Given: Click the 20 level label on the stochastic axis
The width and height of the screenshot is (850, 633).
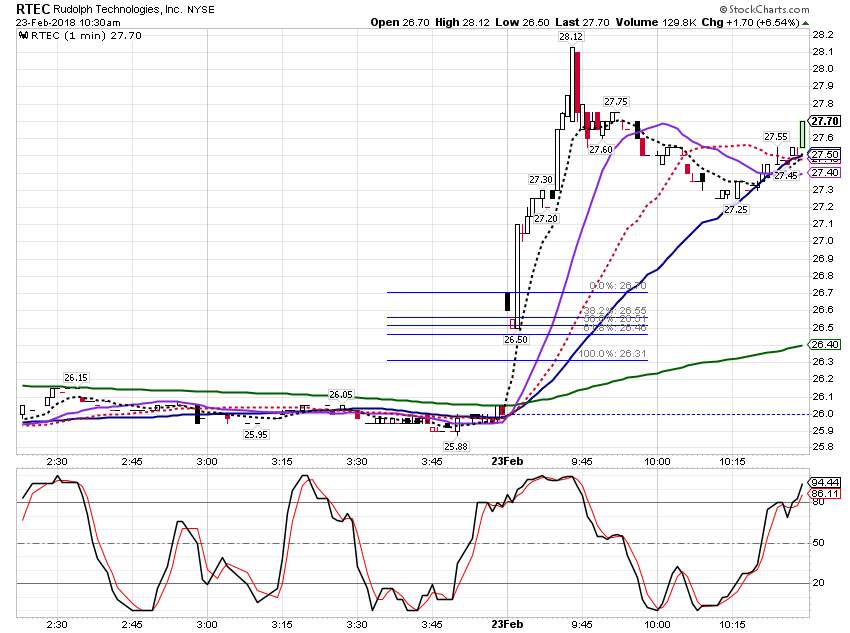Looking at the screenshot, I should [818, 583].
